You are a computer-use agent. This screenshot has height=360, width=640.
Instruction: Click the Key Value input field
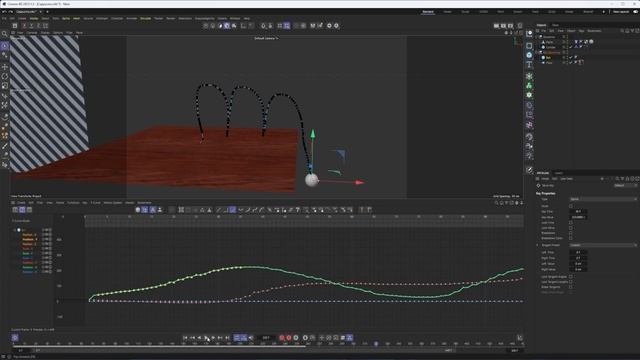point(578,217)
